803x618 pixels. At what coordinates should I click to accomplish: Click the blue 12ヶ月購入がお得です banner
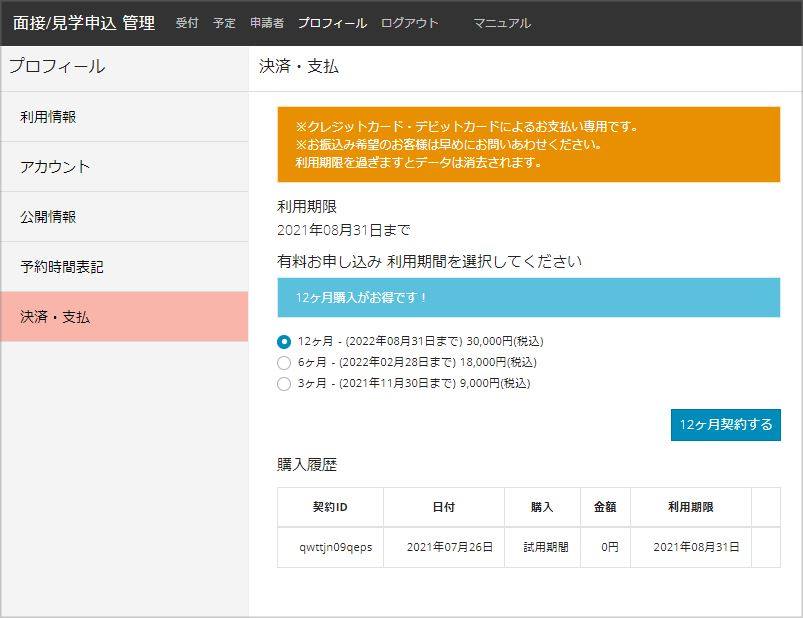click(x=528, y=297)
